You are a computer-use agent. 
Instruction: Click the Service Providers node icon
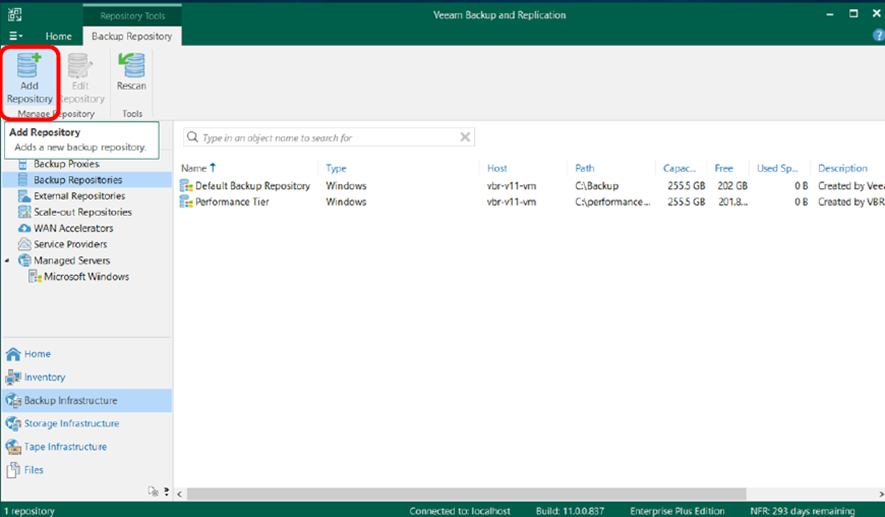coord(24,244)
